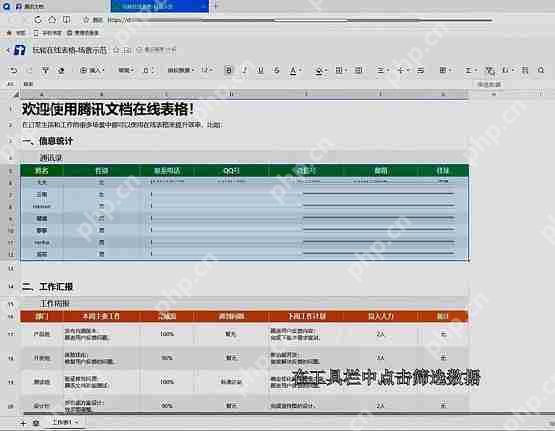Open the number format dropdown
Screen dimensions: 555x431
pos(126,70)
